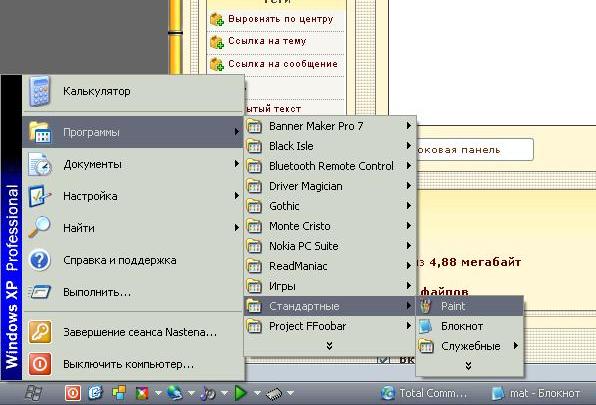
Task: Click the Paint brushes icon
Action: [x=426, y=306]
